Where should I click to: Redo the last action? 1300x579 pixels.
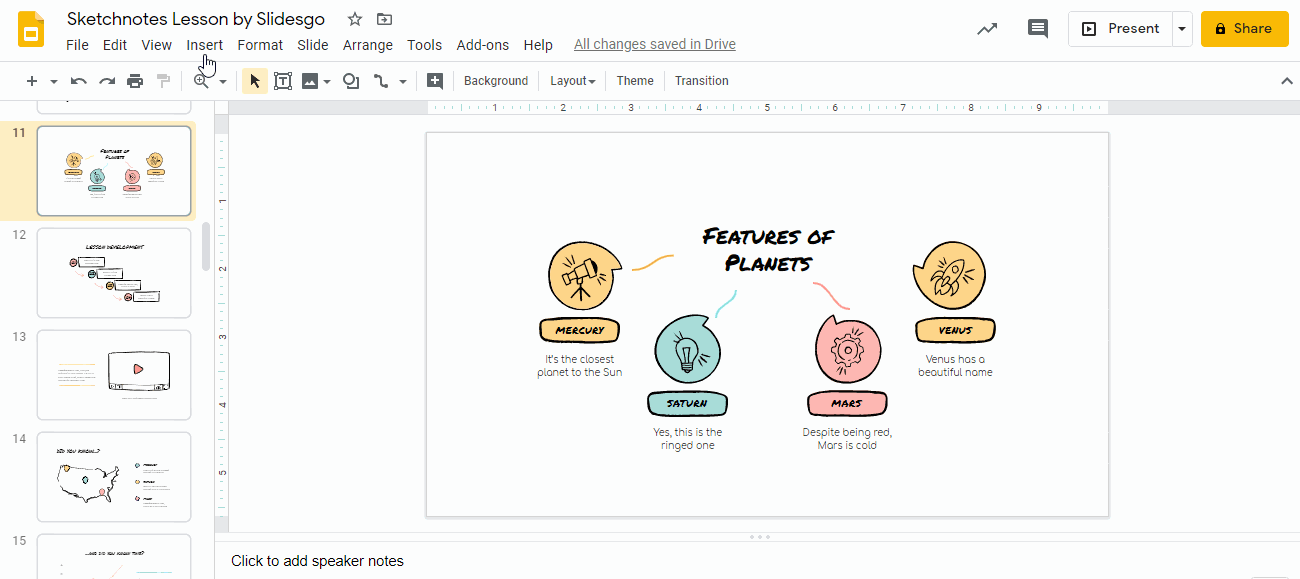pyautogui.click(x=107, y=81)
